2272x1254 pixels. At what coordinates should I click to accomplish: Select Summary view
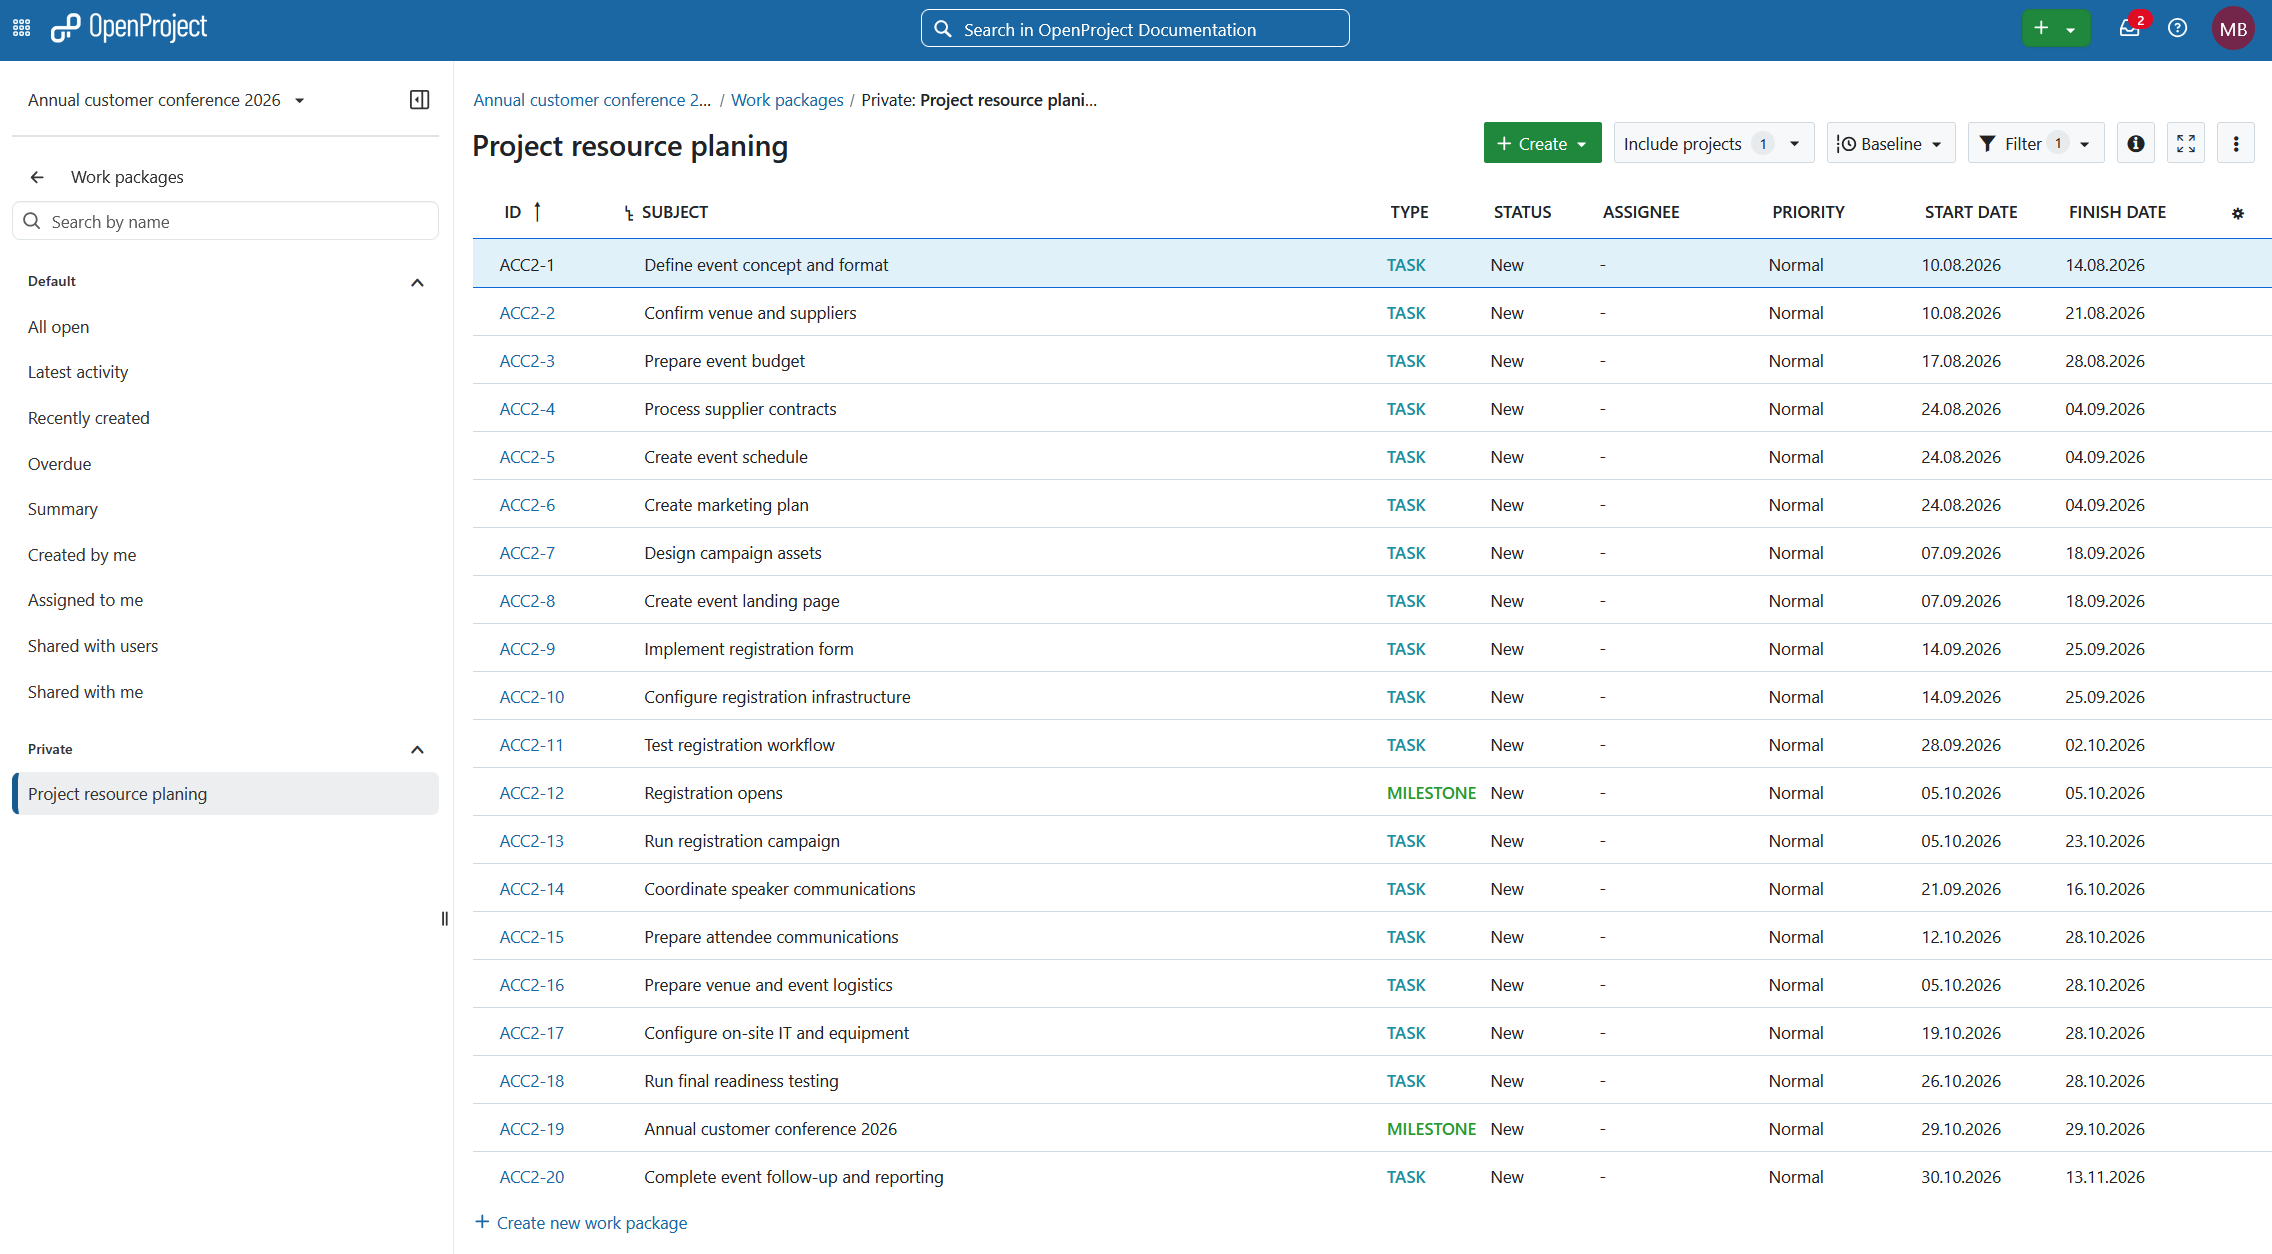pos(63,509)
